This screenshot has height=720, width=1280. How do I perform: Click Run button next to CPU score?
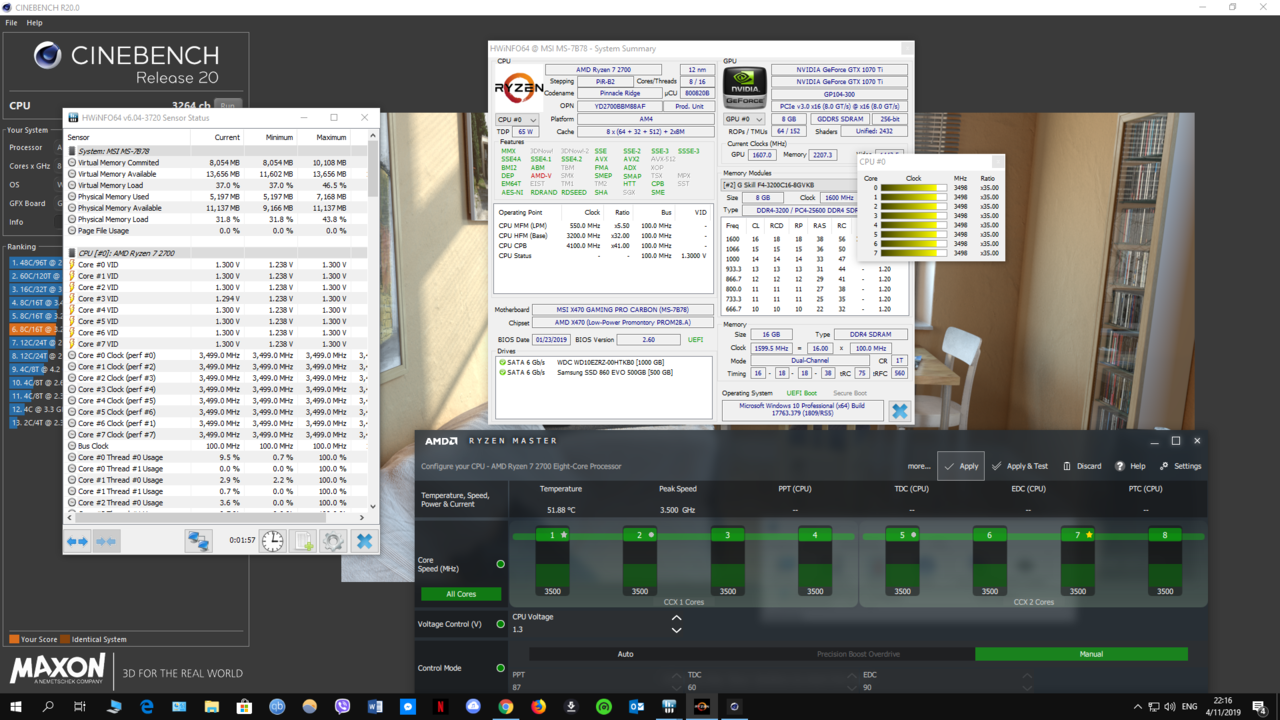click(x=228, y=105)
